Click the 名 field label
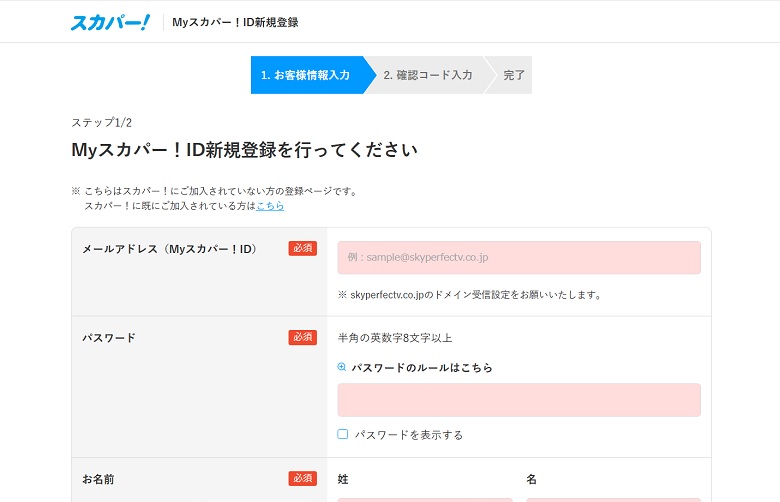 click(x=531, y=479)
